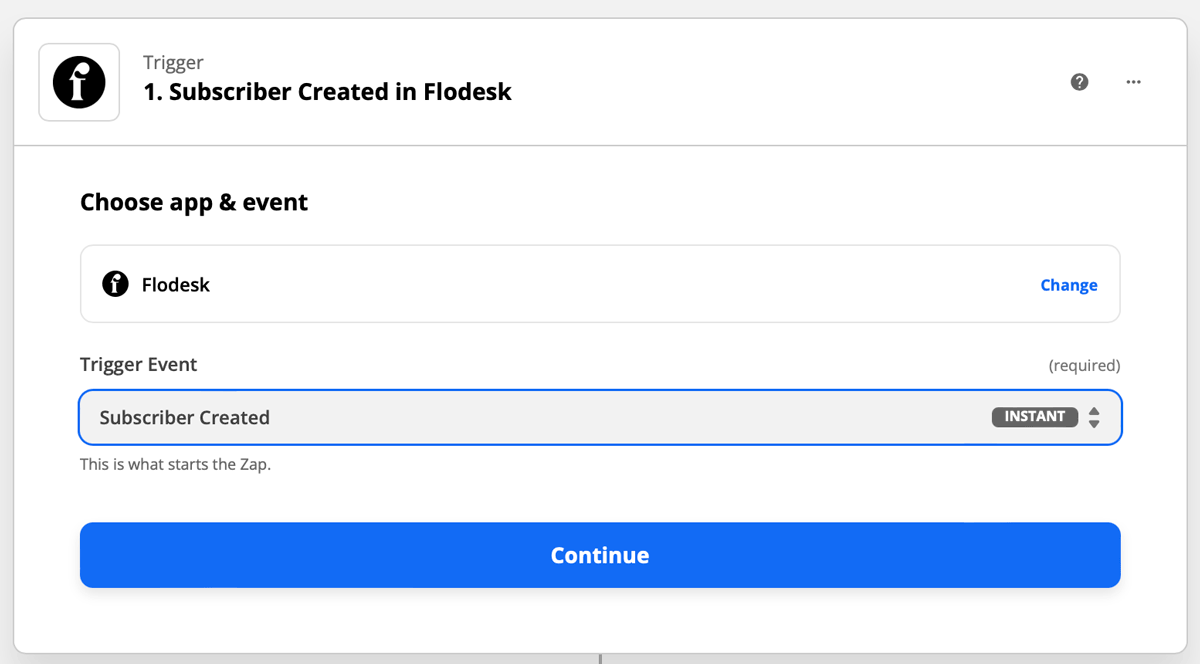Viewport: 1200px width, 664px height.
Task: Click the up-down arrows on the Trigger Event field
Action: [x=1094, y=417]
